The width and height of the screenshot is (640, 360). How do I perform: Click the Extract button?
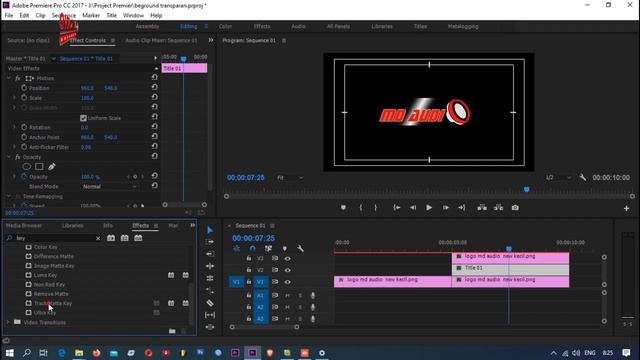point(498,208)
